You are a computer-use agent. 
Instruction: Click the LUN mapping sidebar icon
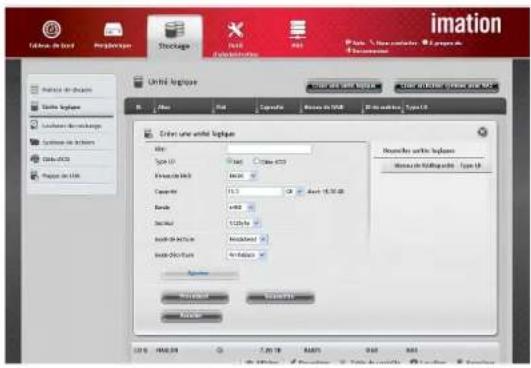coord(34,175)
